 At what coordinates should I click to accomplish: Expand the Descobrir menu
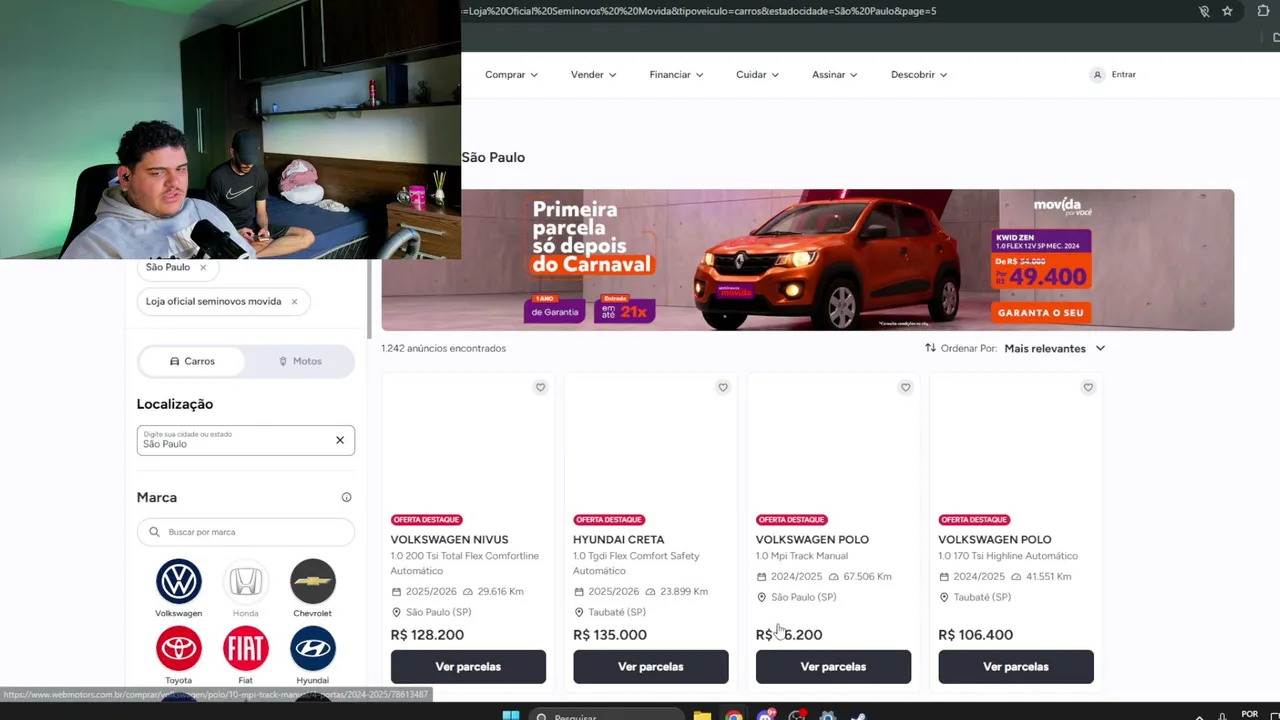point(919,74)
